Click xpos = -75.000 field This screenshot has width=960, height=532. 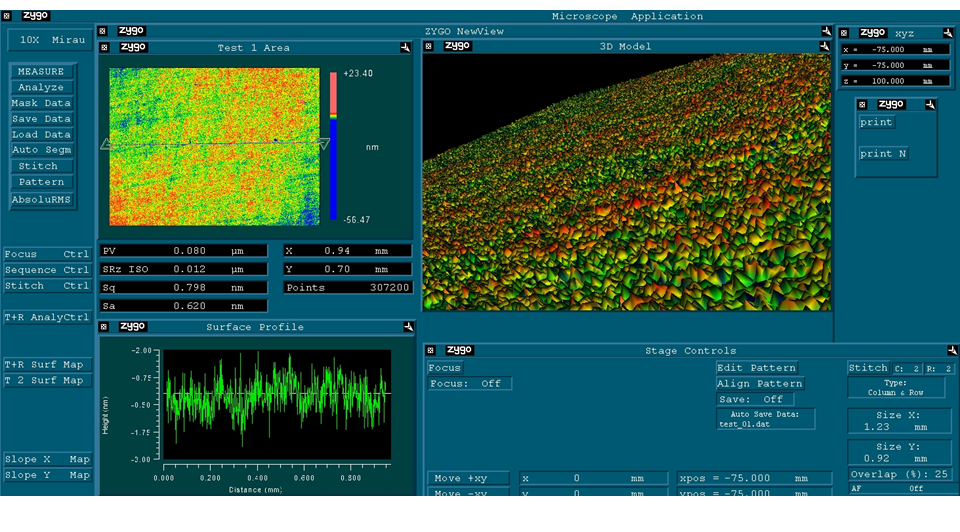coord(754,478)
